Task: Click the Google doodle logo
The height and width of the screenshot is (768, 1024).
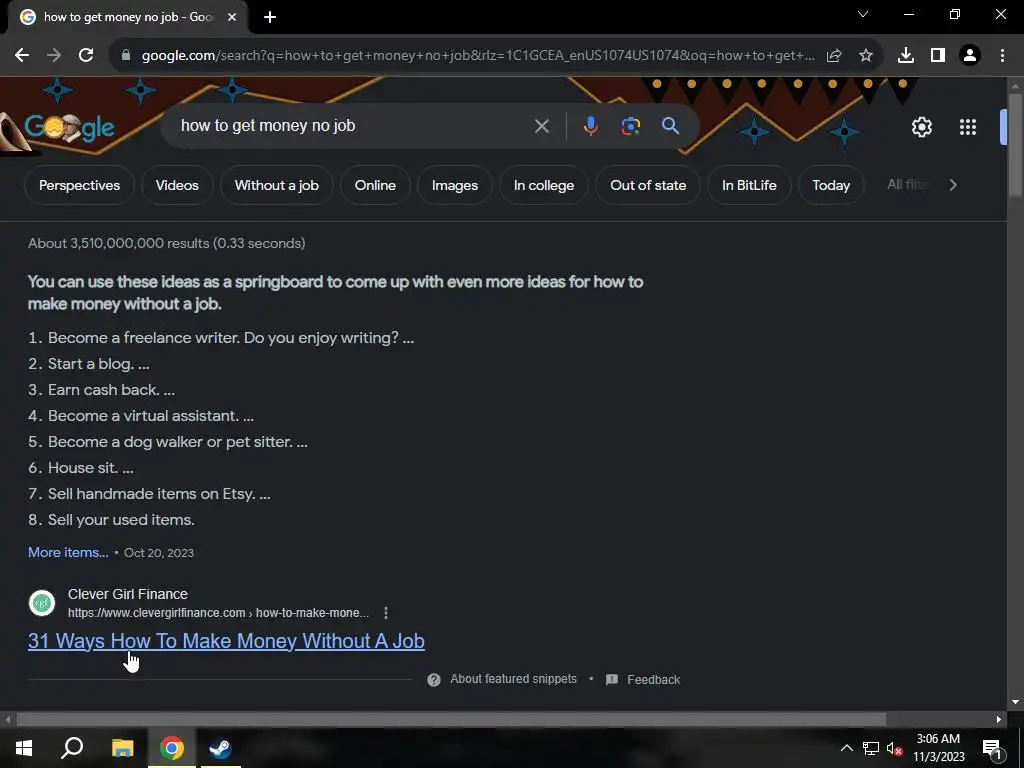Action: 70,127
